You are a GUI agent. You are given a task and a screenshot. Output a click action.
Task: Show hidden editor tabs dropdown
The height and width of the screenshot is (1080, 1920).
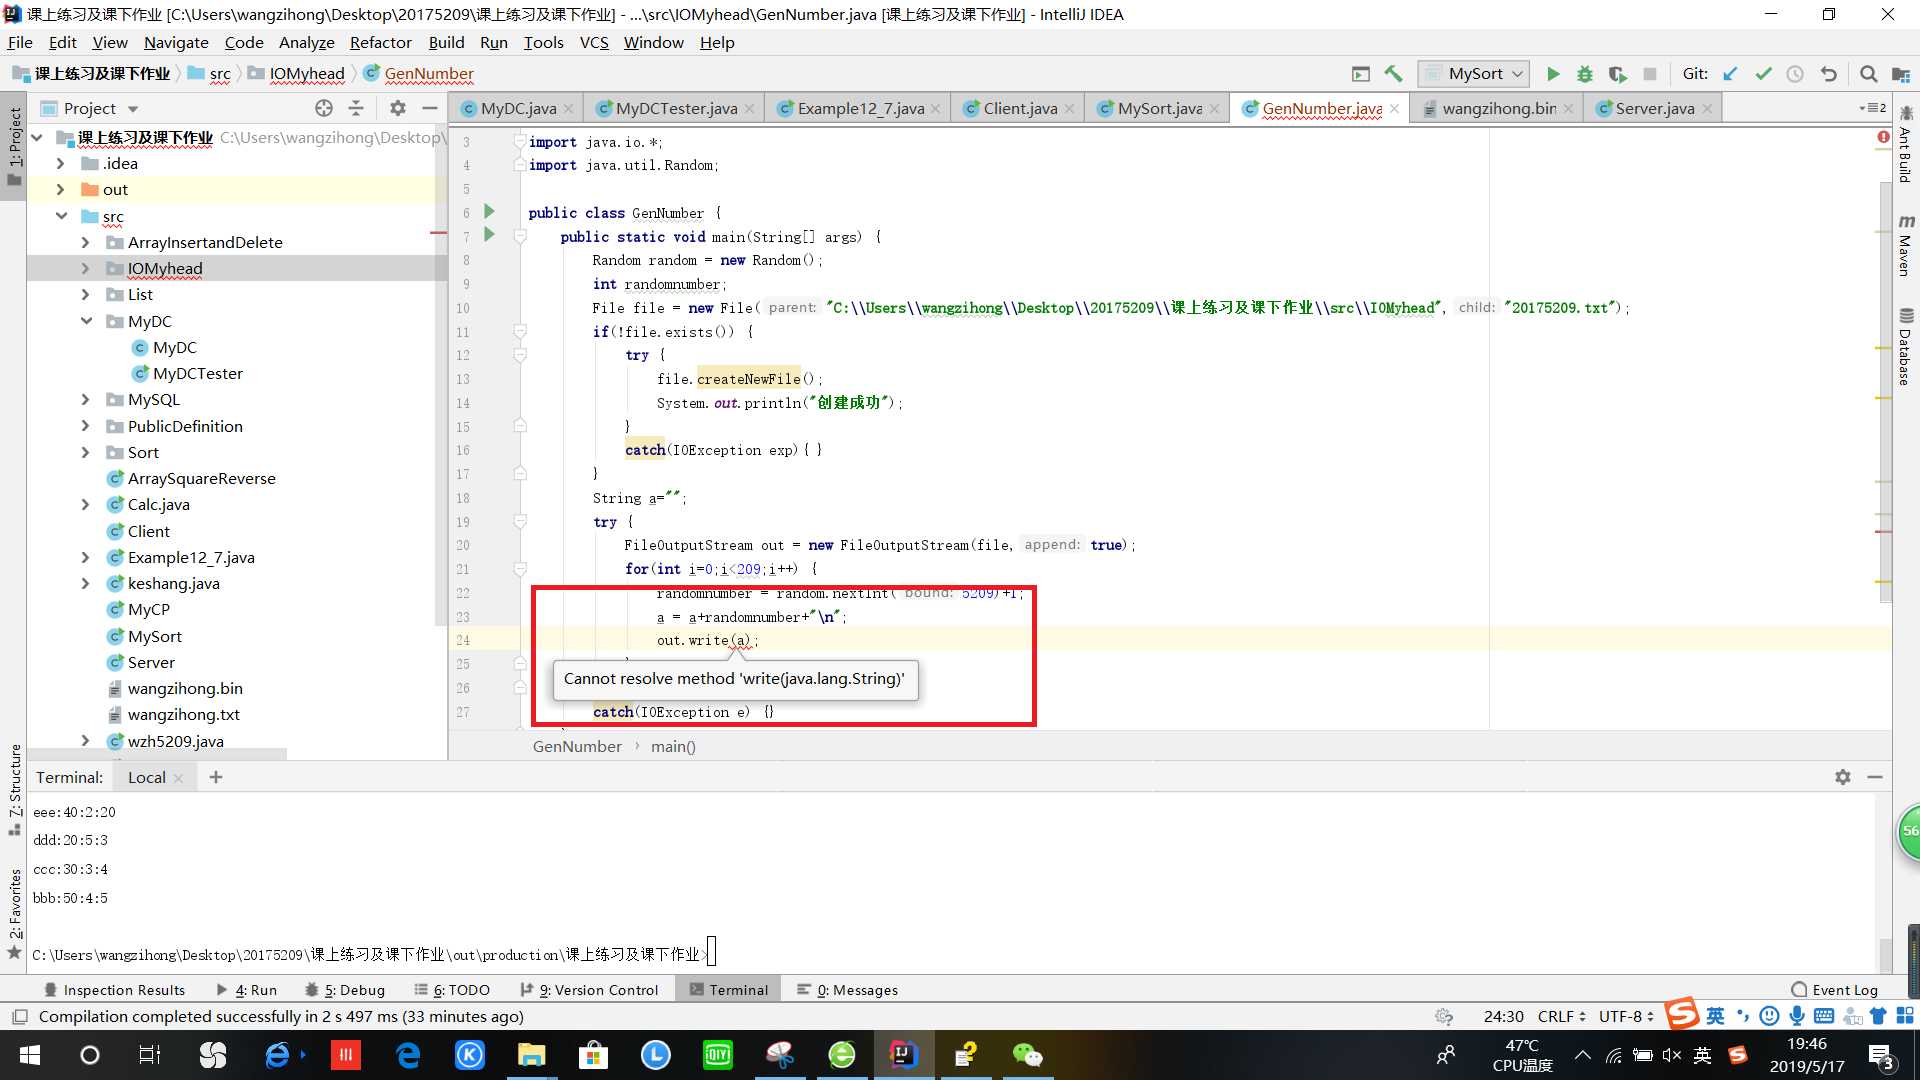point(1872,108)
